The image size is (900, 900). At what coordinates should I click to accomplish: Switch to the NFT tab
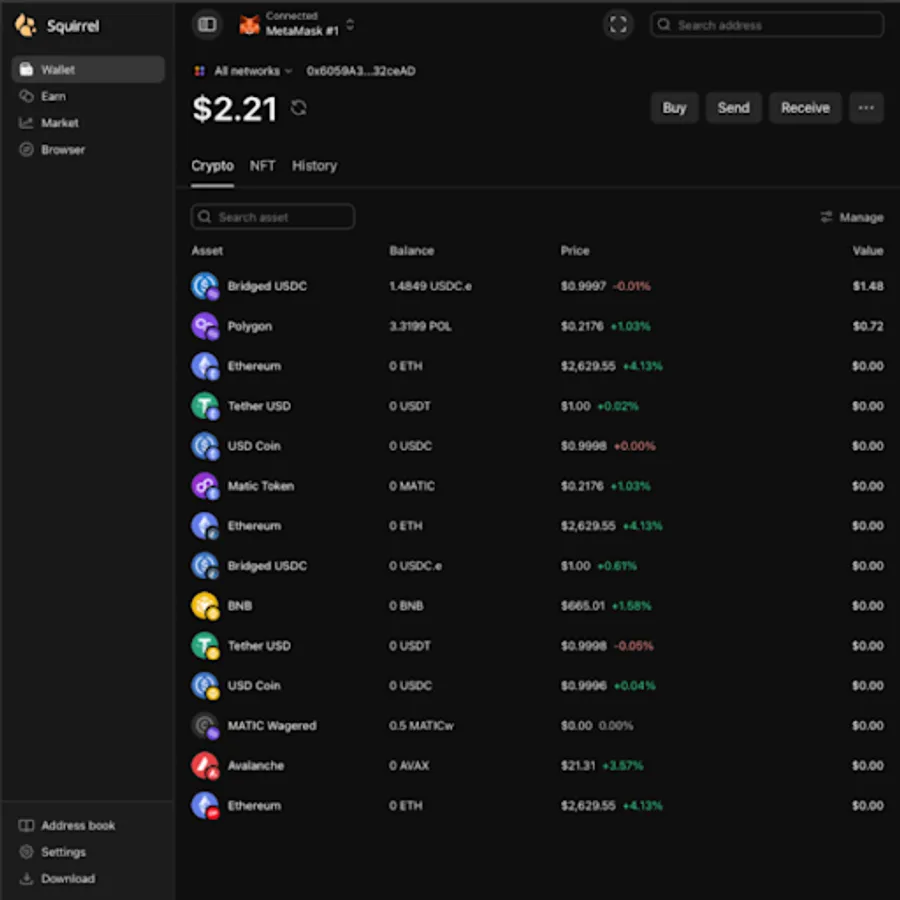tap(262, 166)
